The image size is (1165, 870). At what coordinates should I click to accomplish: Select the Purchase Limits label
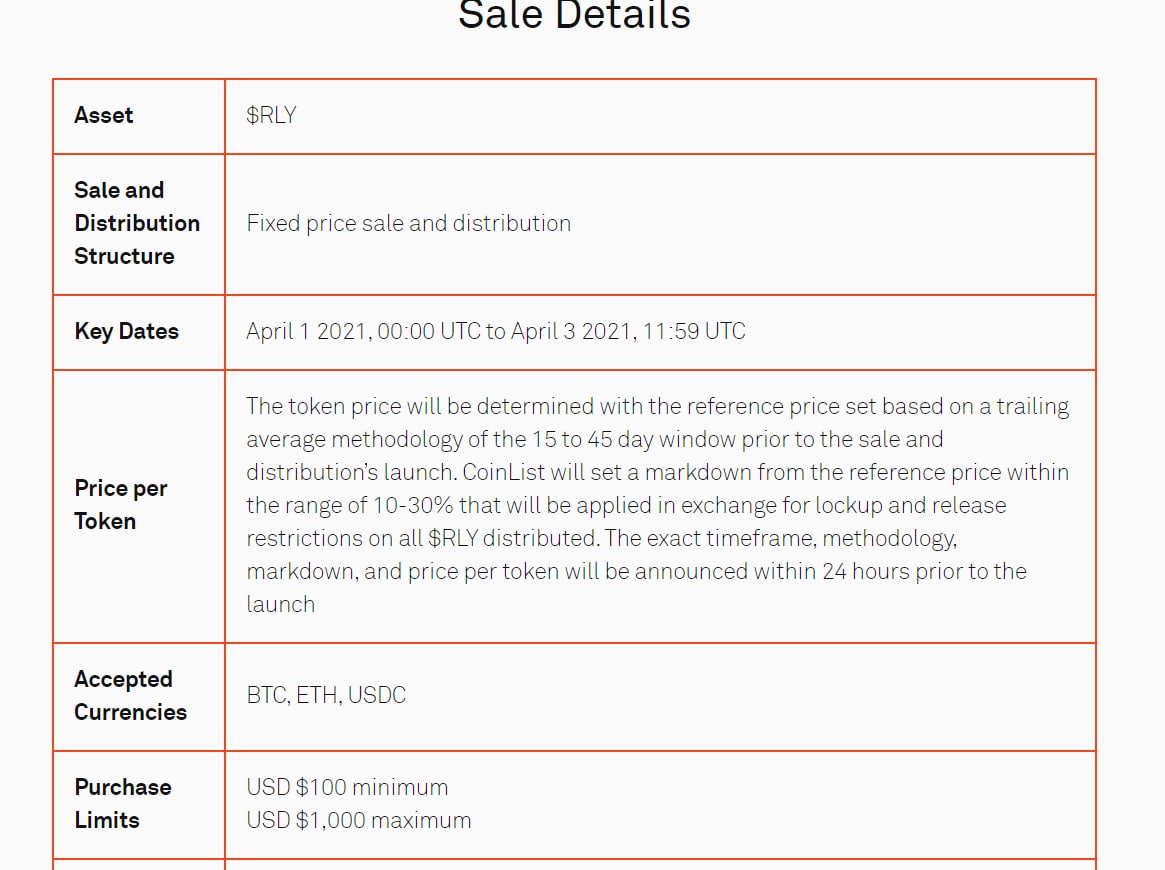[123, 803]
